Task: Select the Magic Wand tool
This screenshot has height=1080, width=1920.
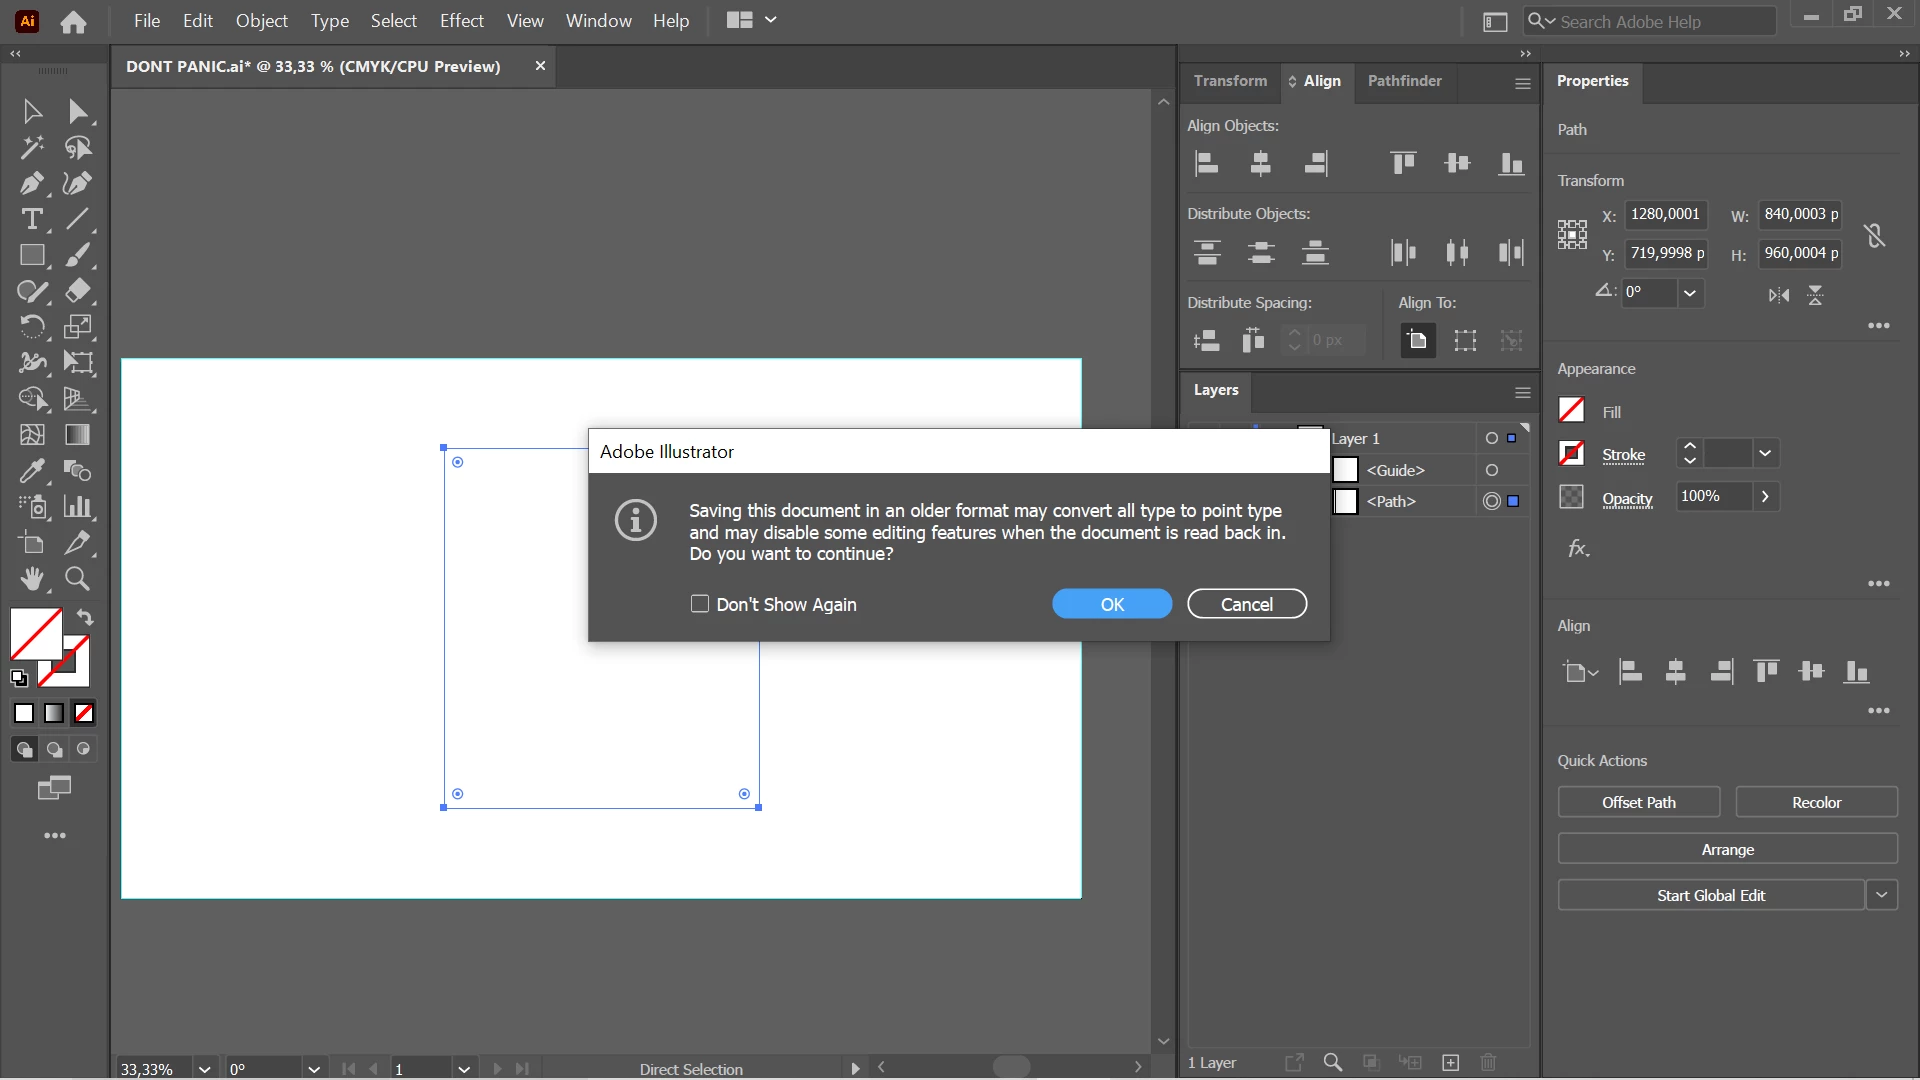Action: coord(31,148)
